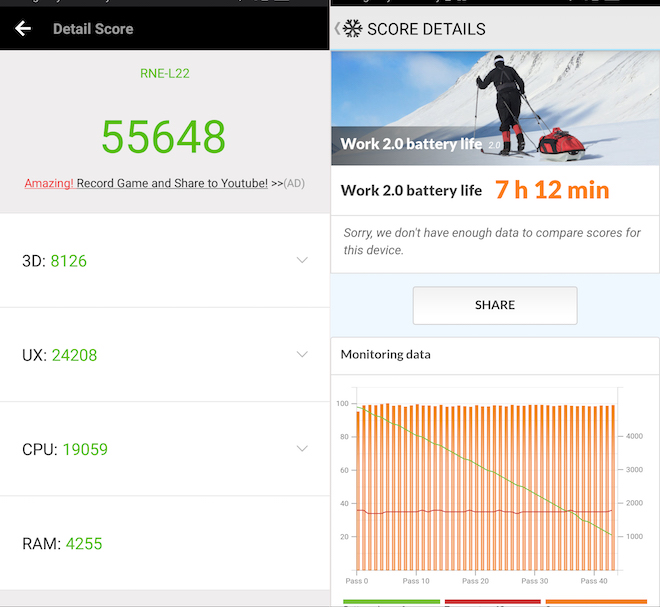Tap the skier banner image

(x=494, y=100)
